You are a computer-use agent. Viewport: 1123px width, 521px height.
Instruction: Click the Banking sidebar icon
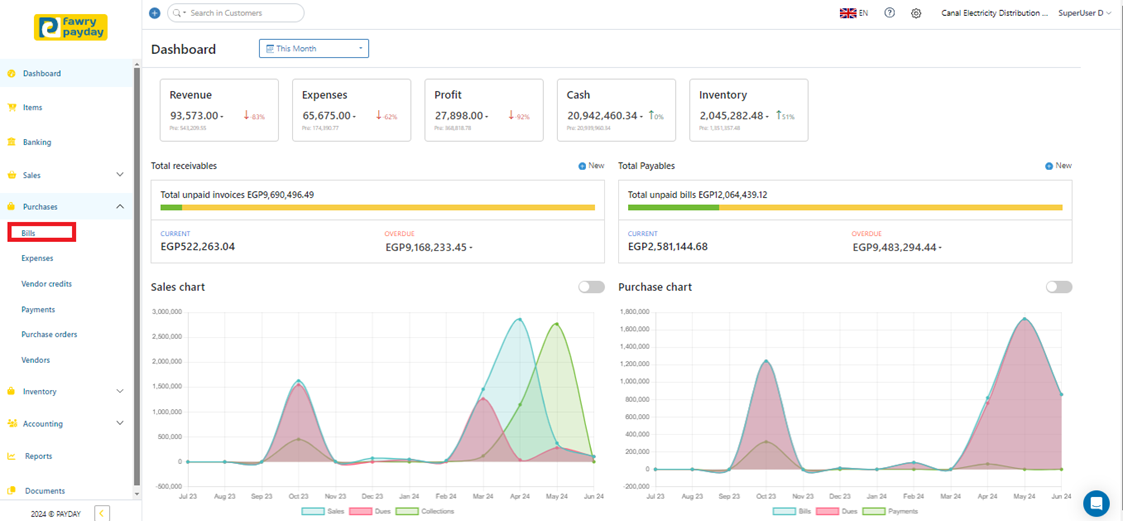pos(12,142)
